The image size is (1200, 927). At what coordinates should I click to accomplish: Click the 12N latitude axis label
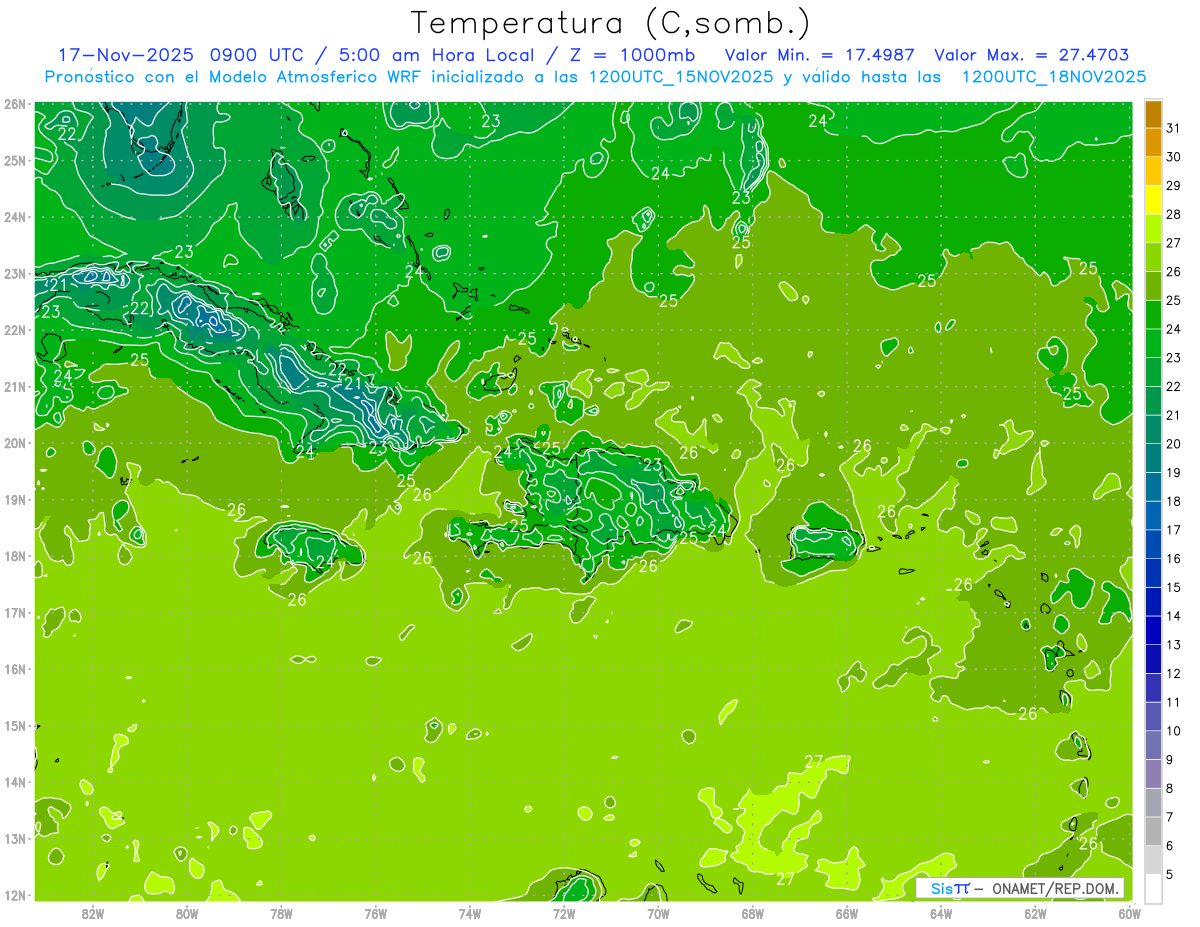tap(14, 895)
